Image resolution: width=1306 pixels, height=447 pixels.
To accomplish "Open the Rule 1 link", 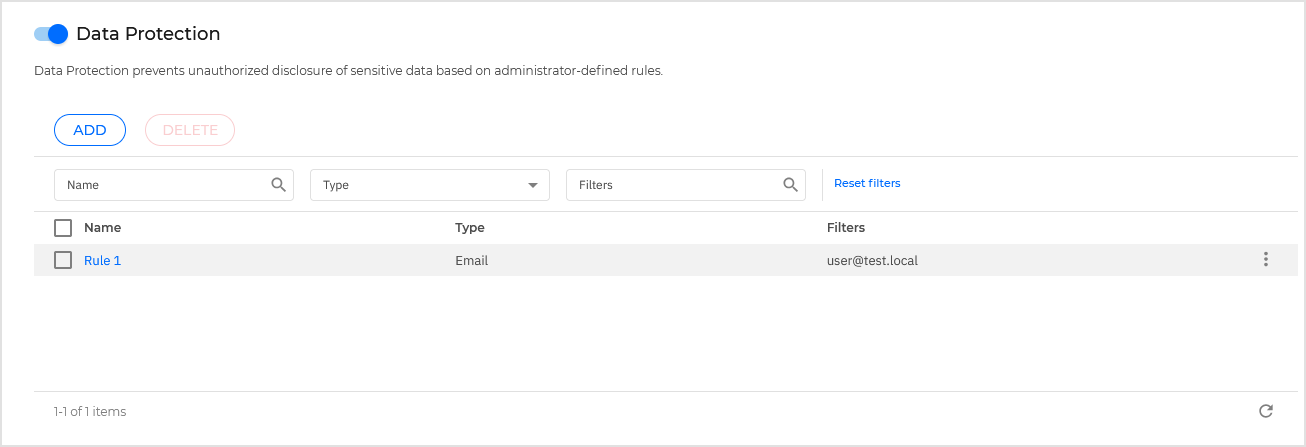I will 102,261.
